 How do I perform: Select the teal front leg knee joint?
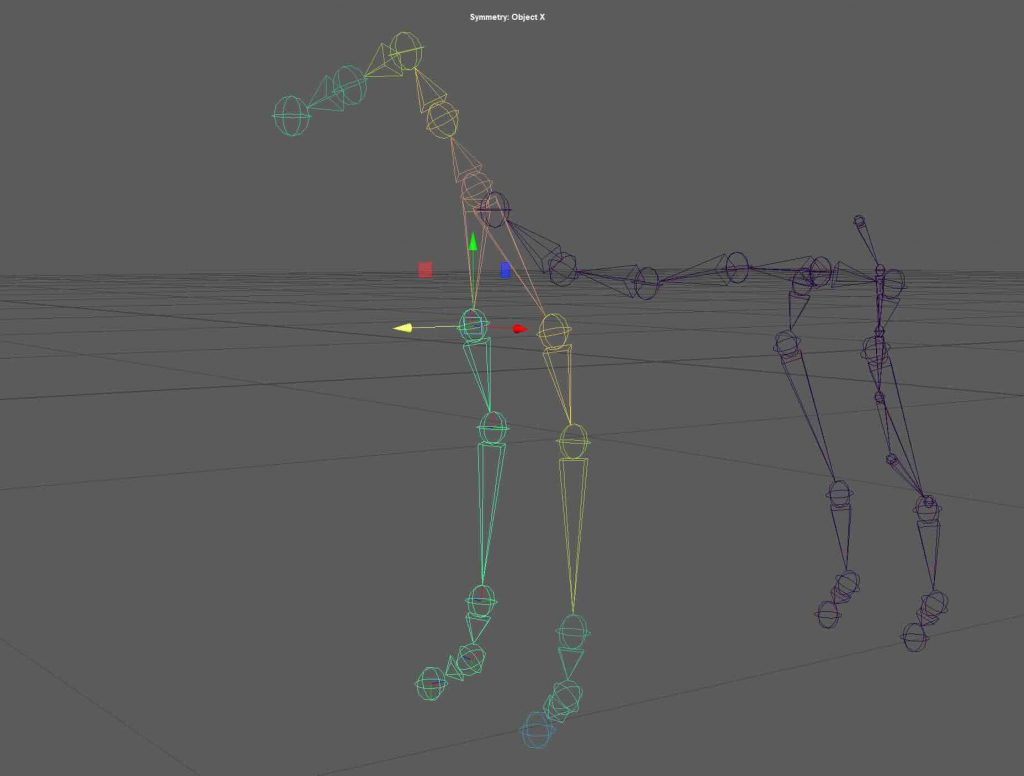coord(491,428)
